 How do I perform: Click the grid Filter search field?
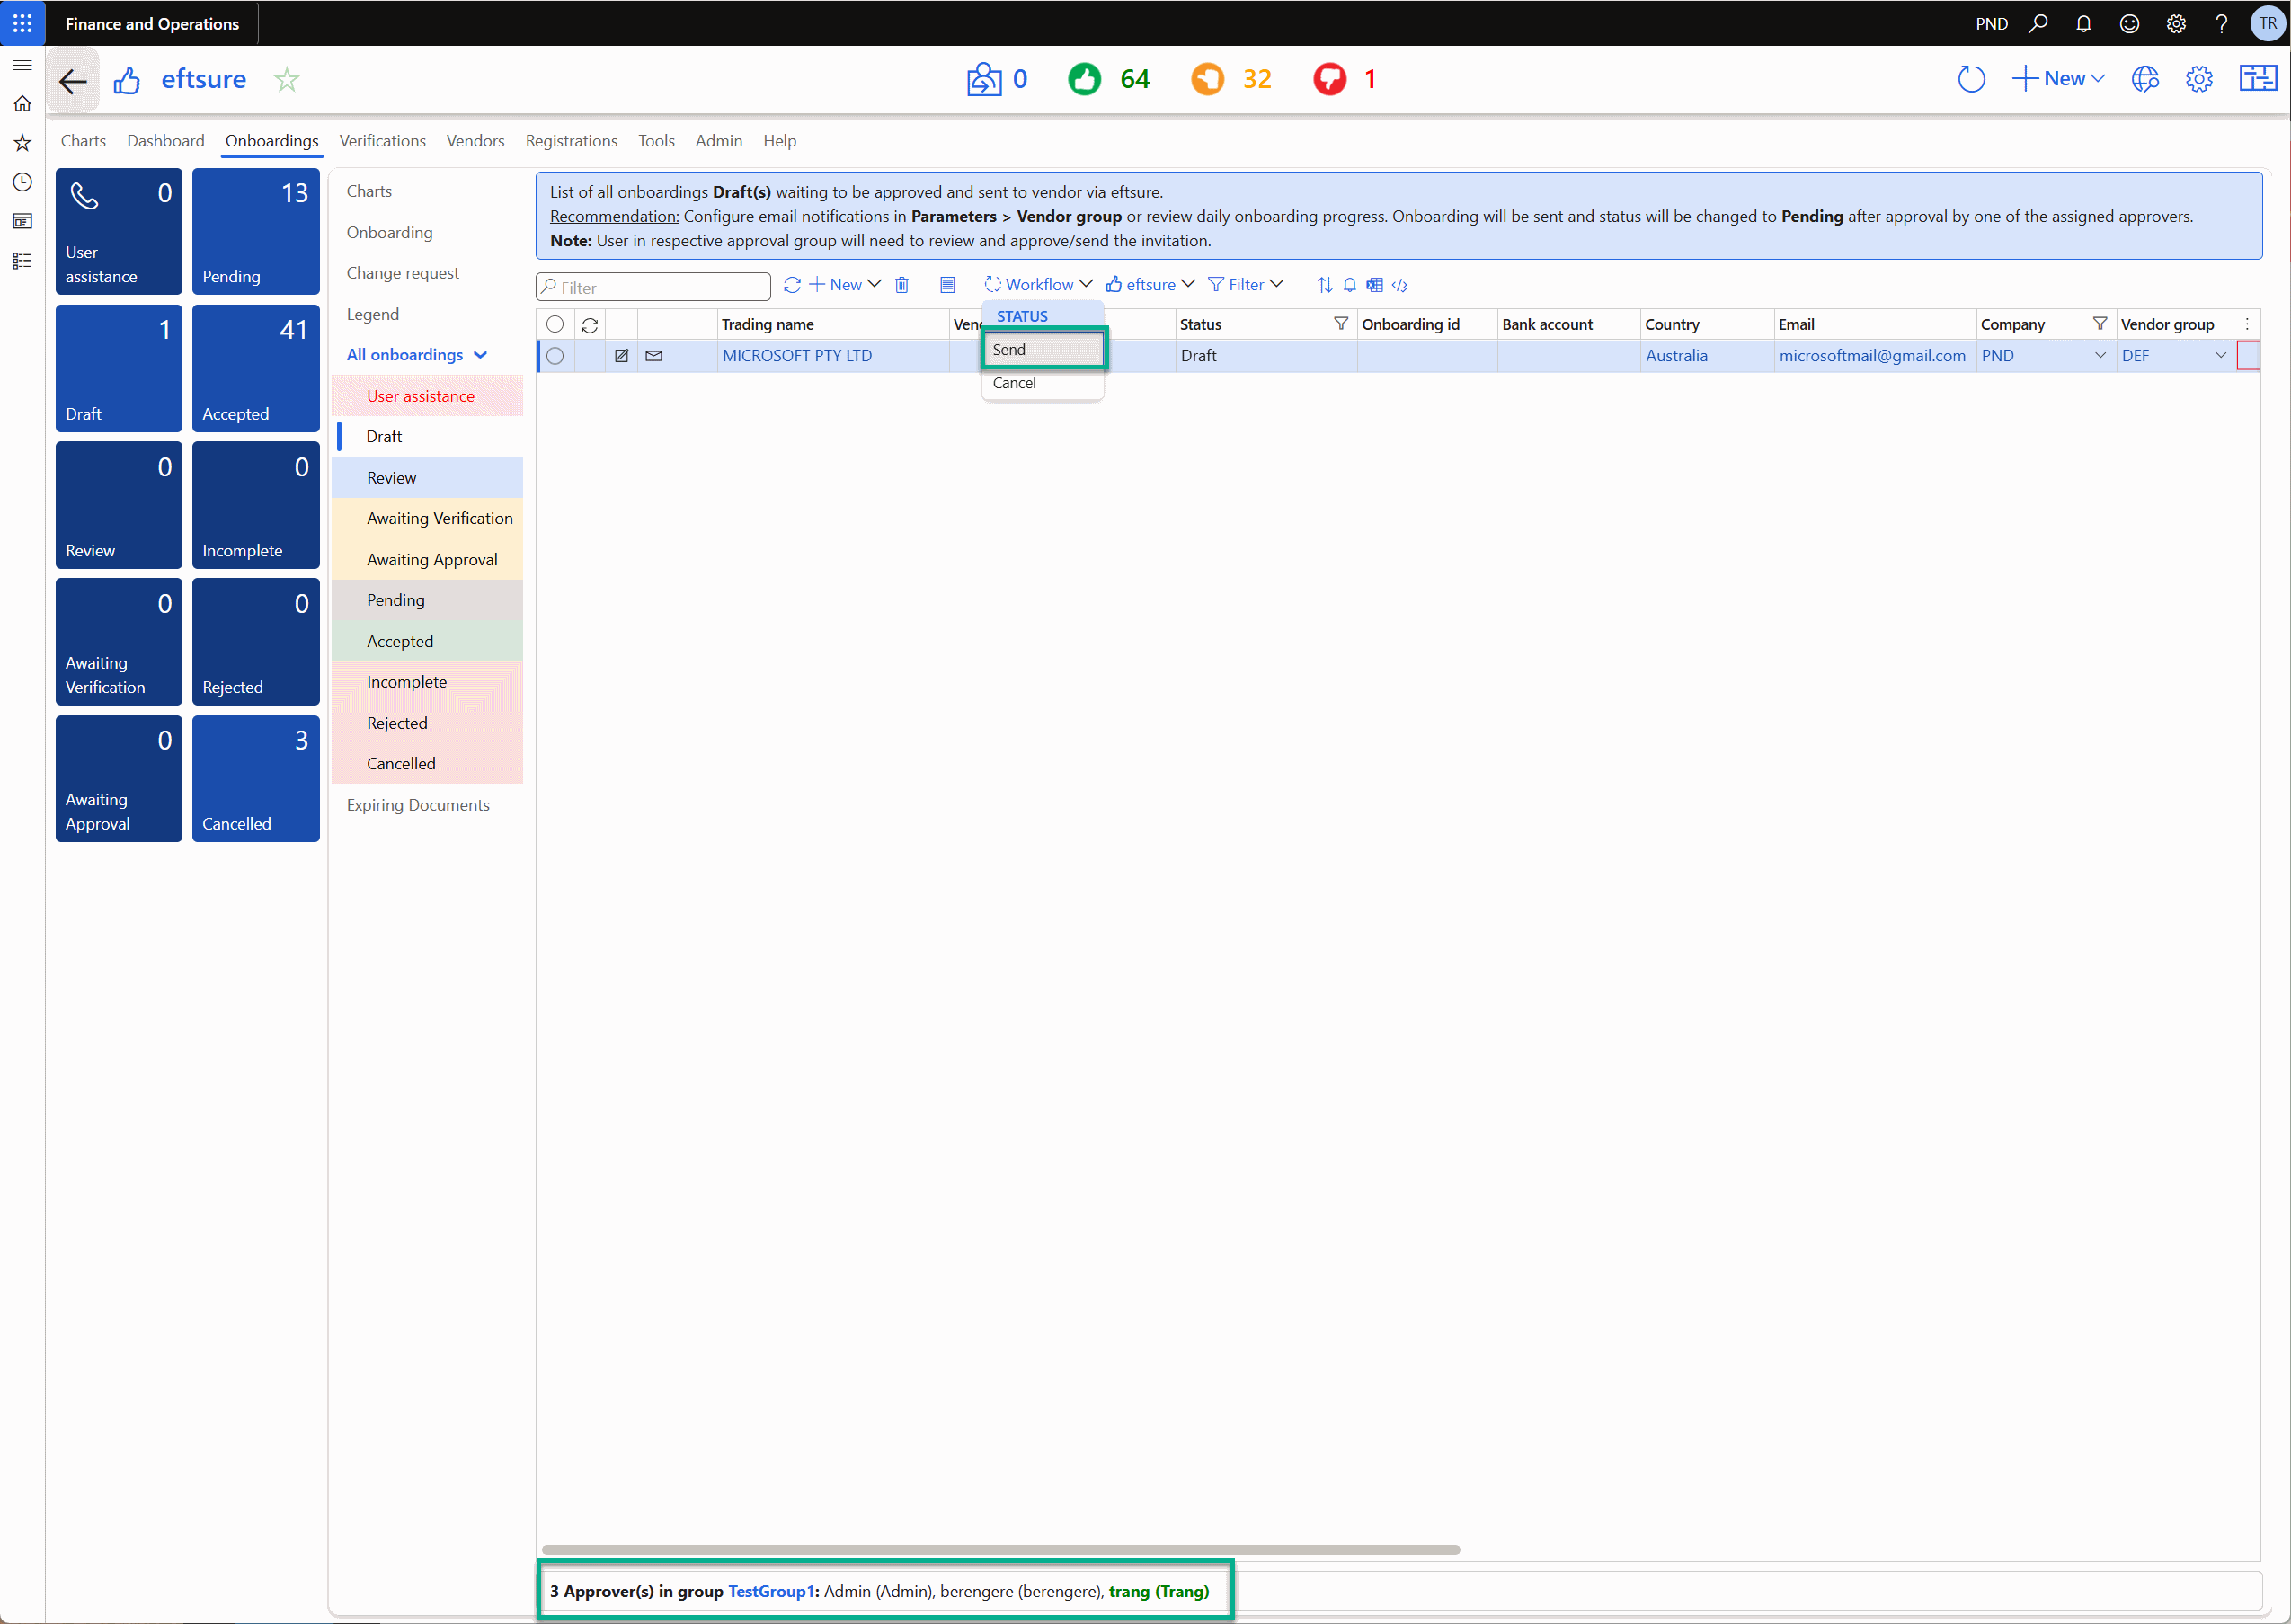[x=653, y=287]
